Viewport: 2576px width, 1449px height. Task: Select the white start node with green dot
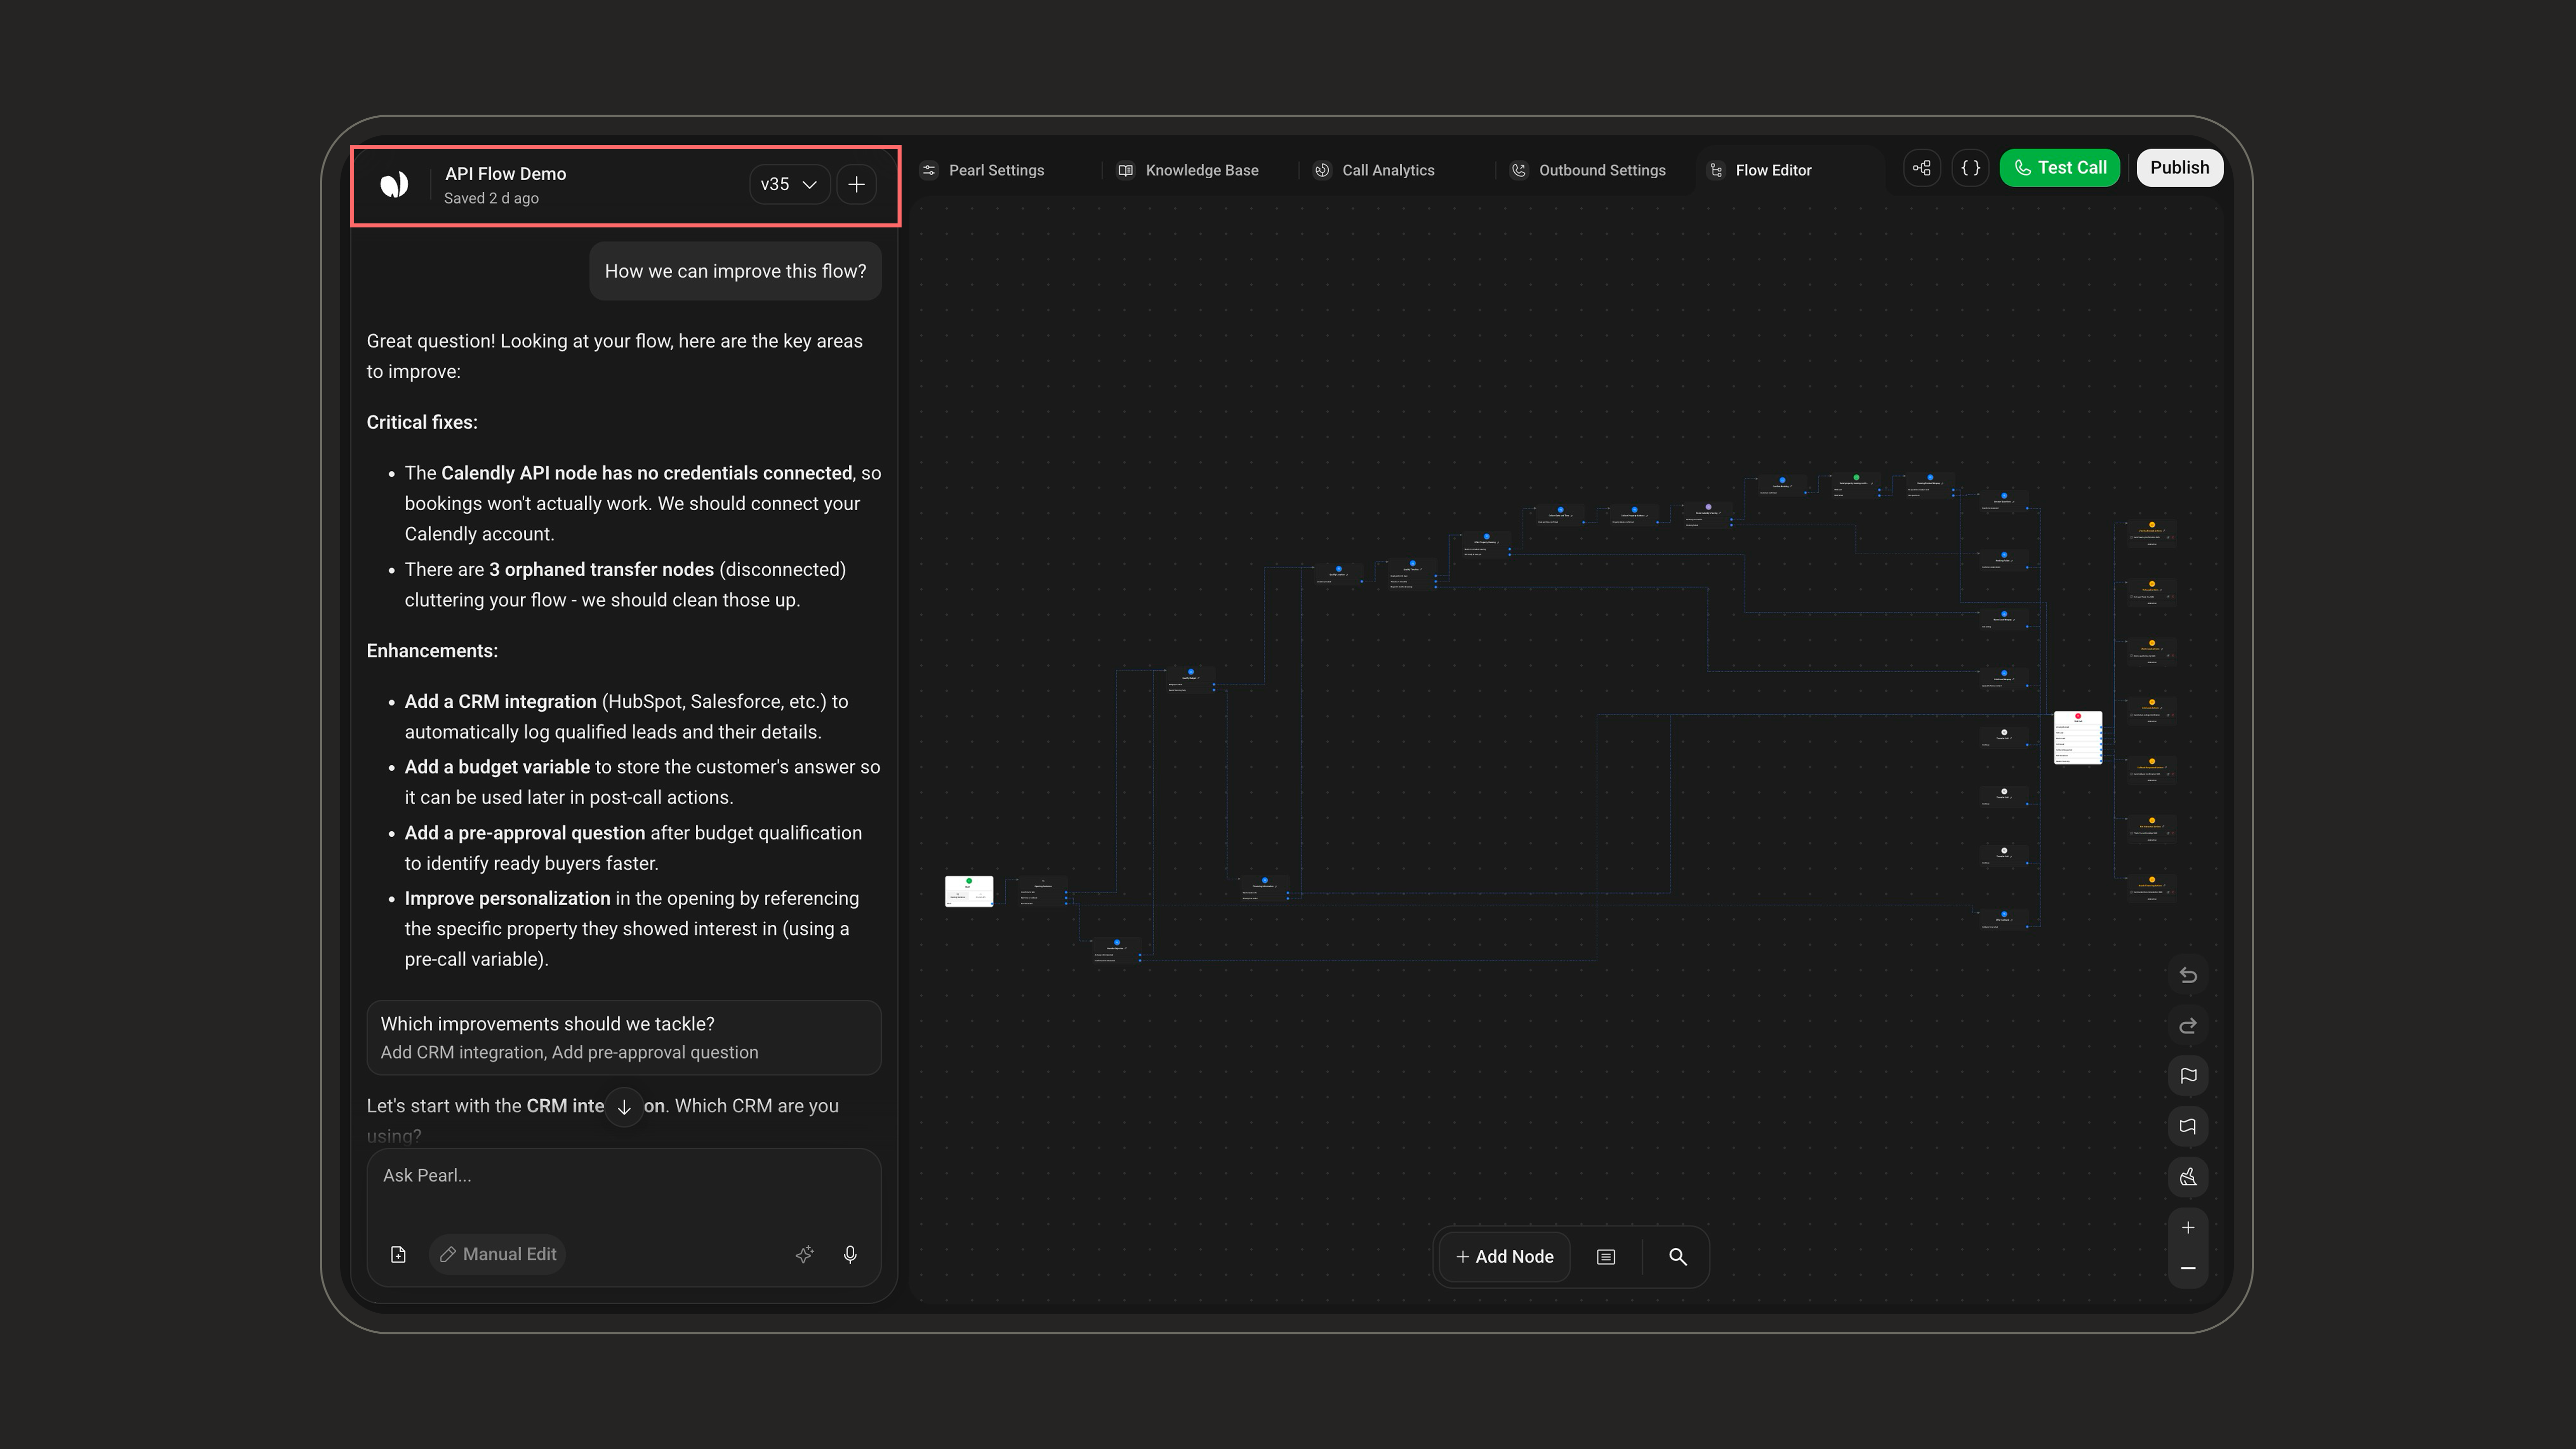tap(969, 891)
